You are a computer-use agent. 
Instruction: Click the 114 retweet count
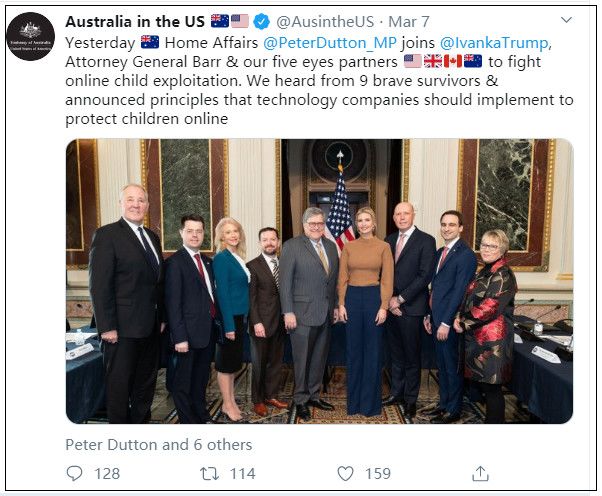coord(243,473)
